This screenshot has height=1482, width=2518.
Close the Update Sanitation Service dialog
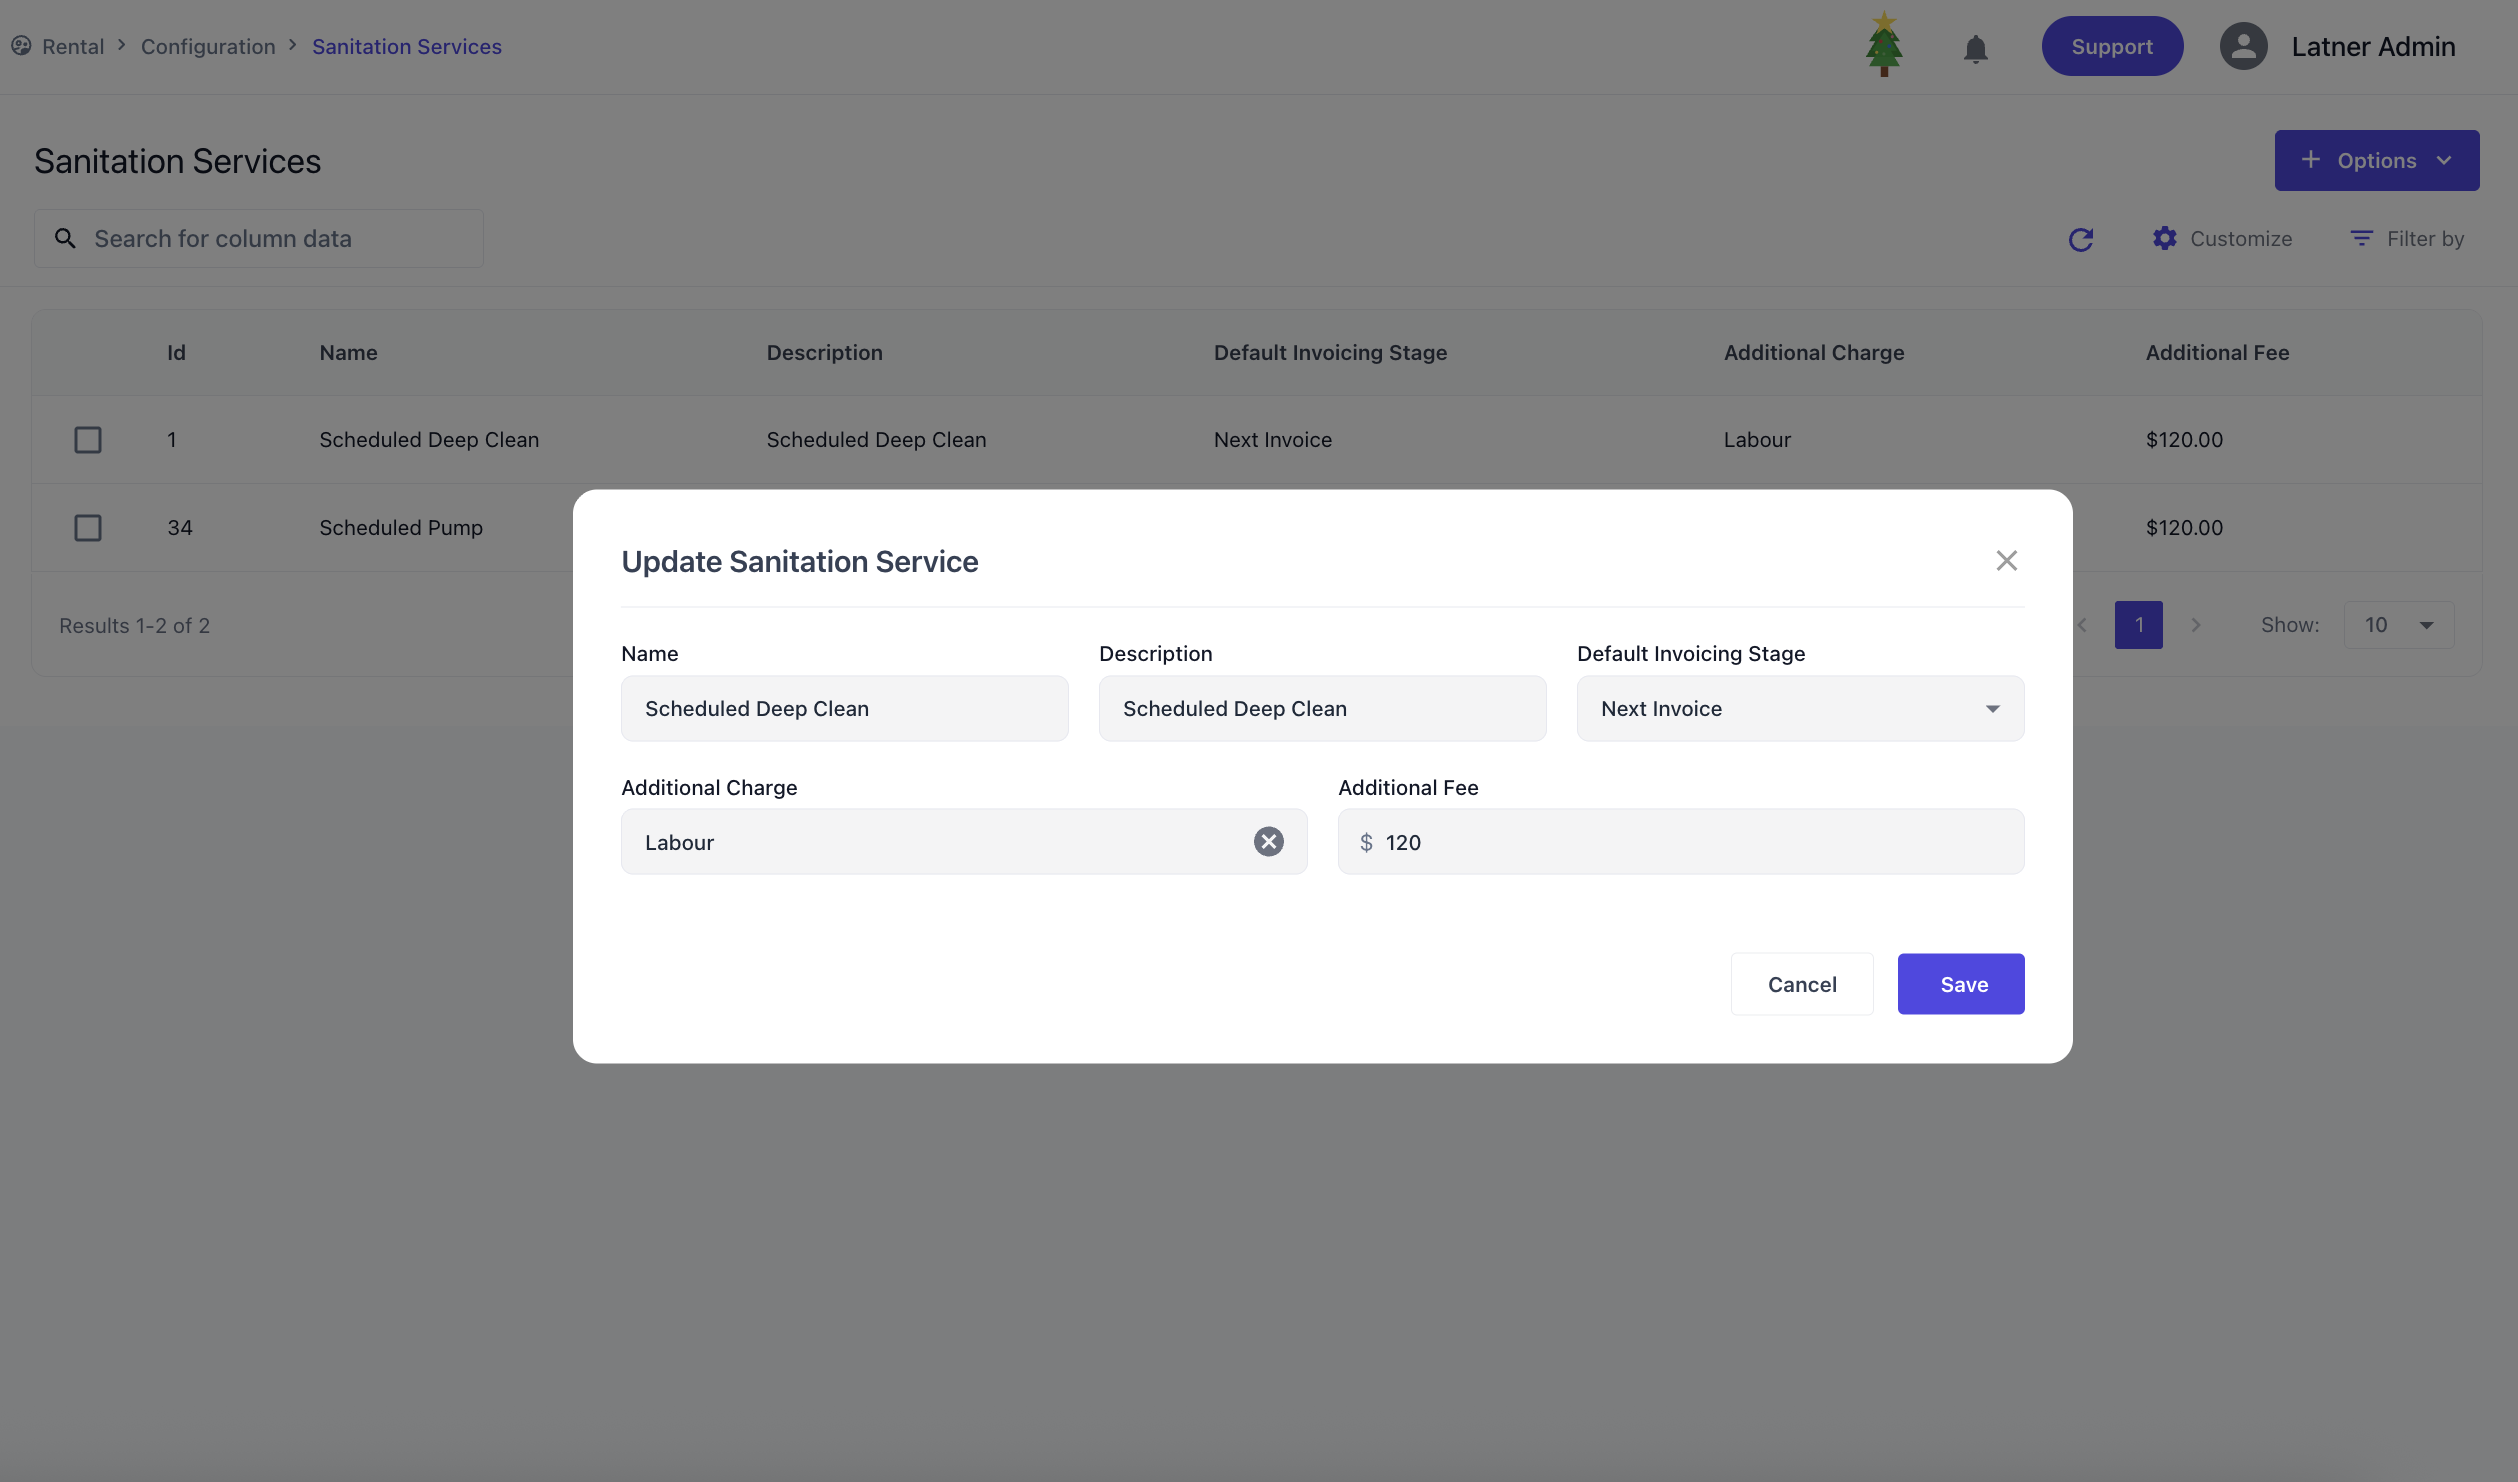click(x=2006, y=561)
